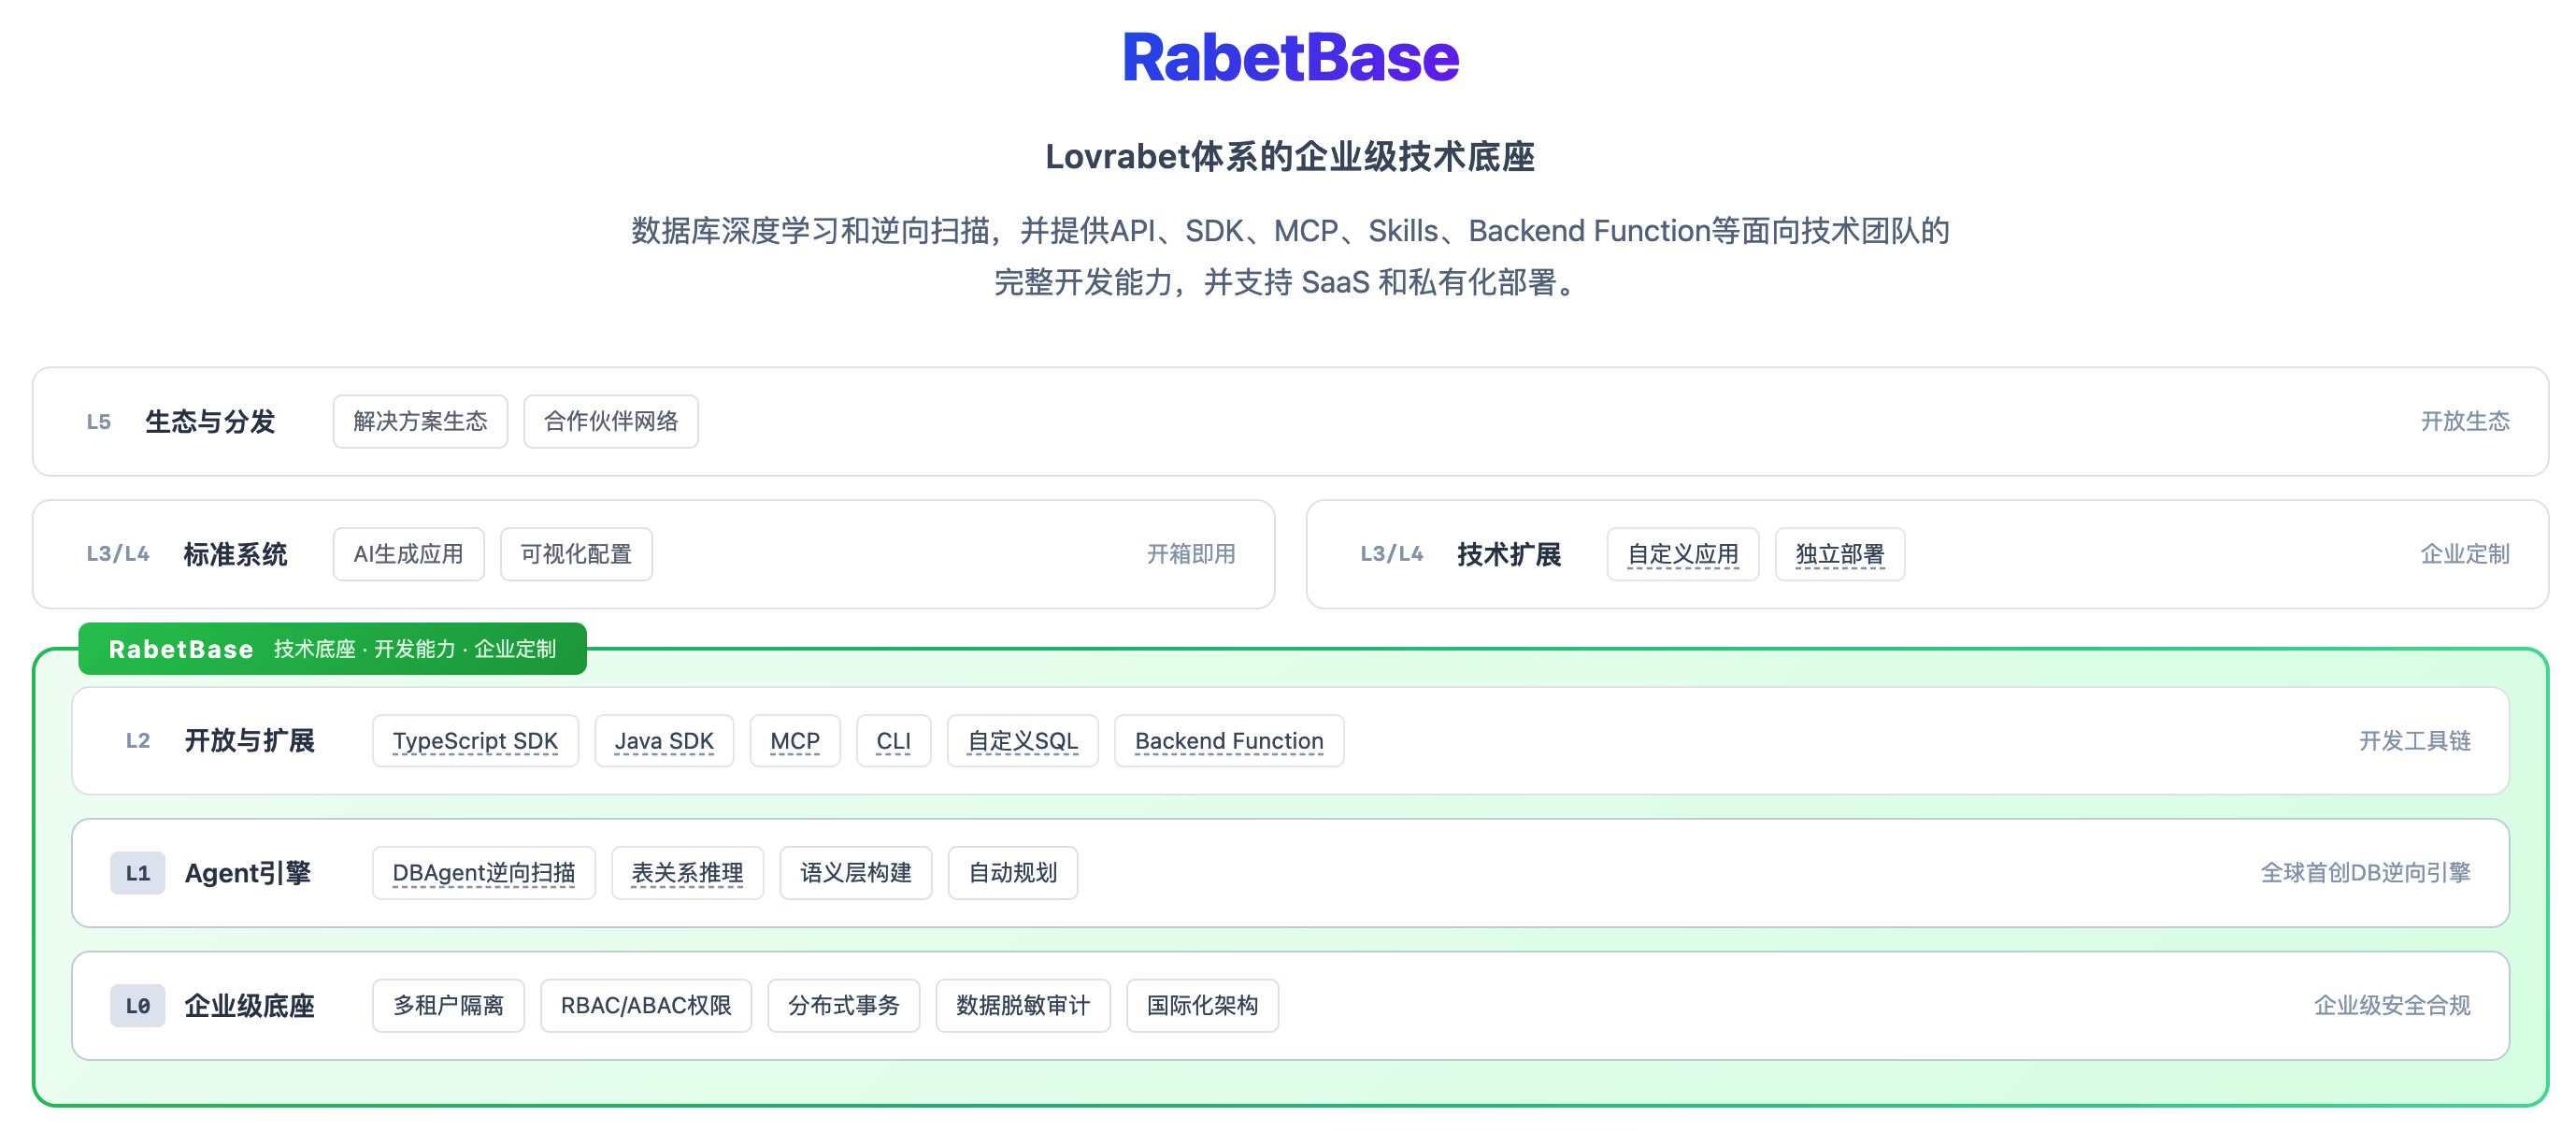Click the 解决方案生态 tag
Image resolution: width=2576 pixels, height=1131 pixels.
(420, 421)
